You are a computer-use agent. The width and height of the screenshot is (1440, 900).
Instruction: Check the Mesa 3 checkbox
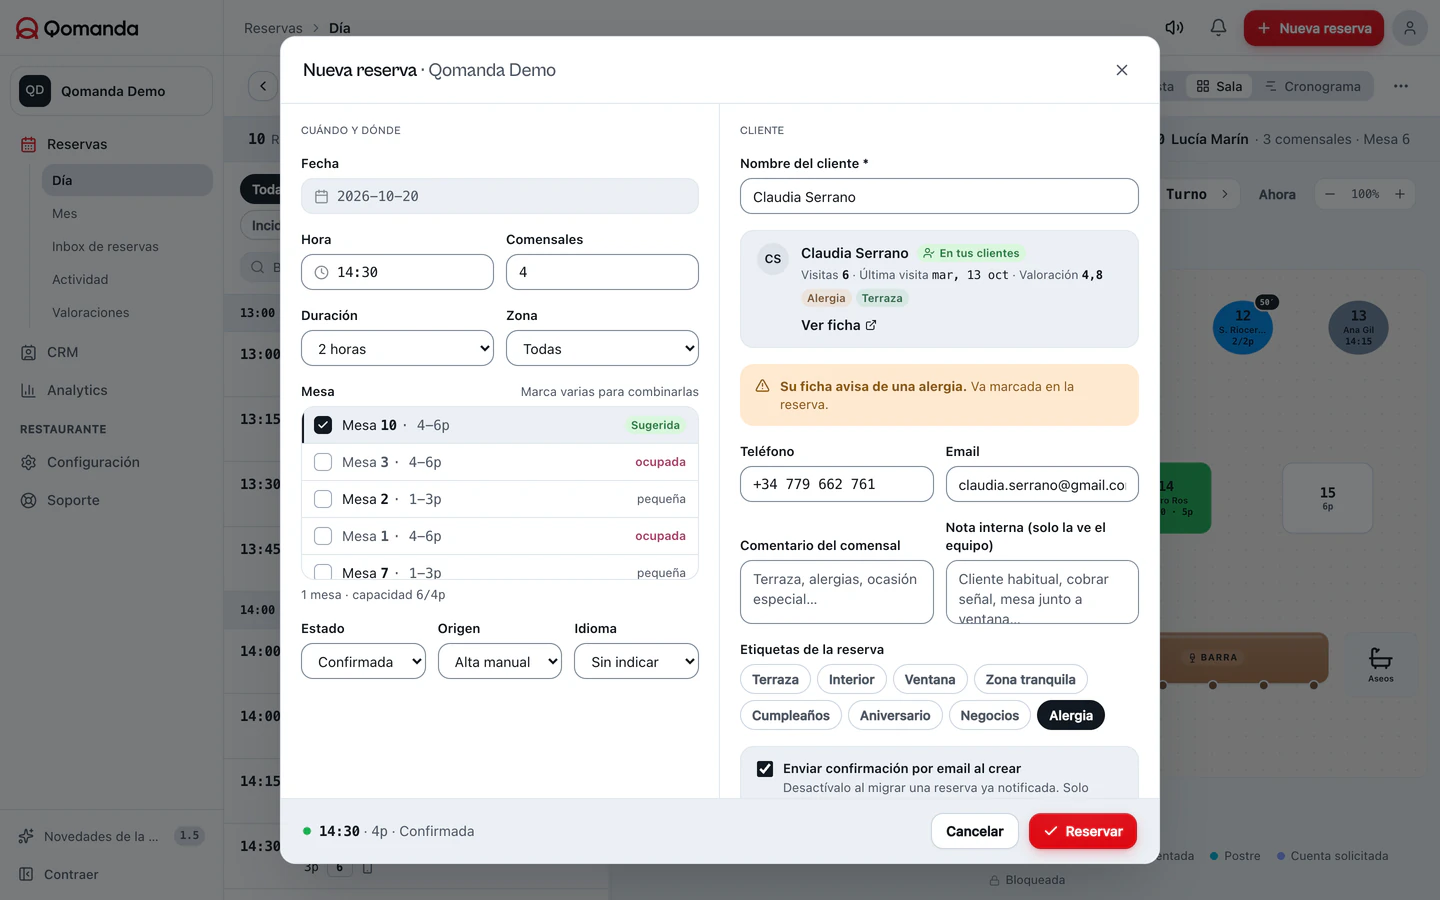(x=323, y=462)
